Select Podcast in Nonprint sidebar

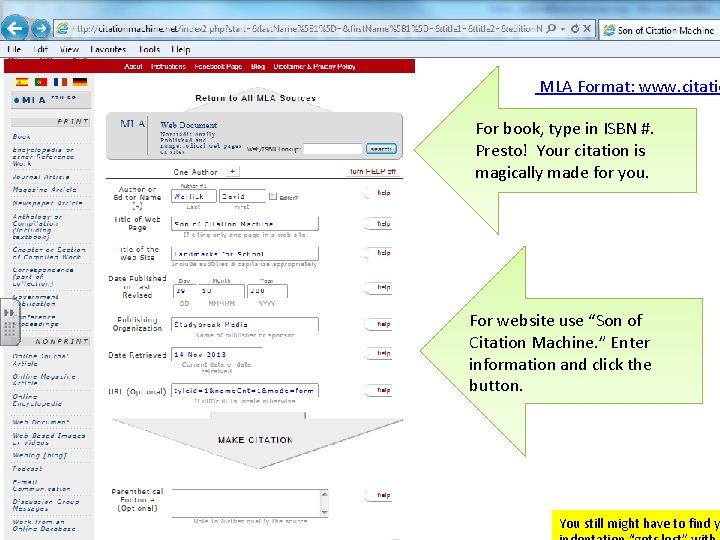point(27,468)
